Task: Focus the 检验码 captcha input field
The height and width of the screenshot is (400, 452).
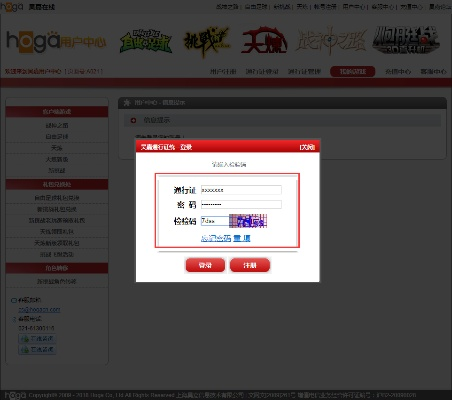Action: 215,221
